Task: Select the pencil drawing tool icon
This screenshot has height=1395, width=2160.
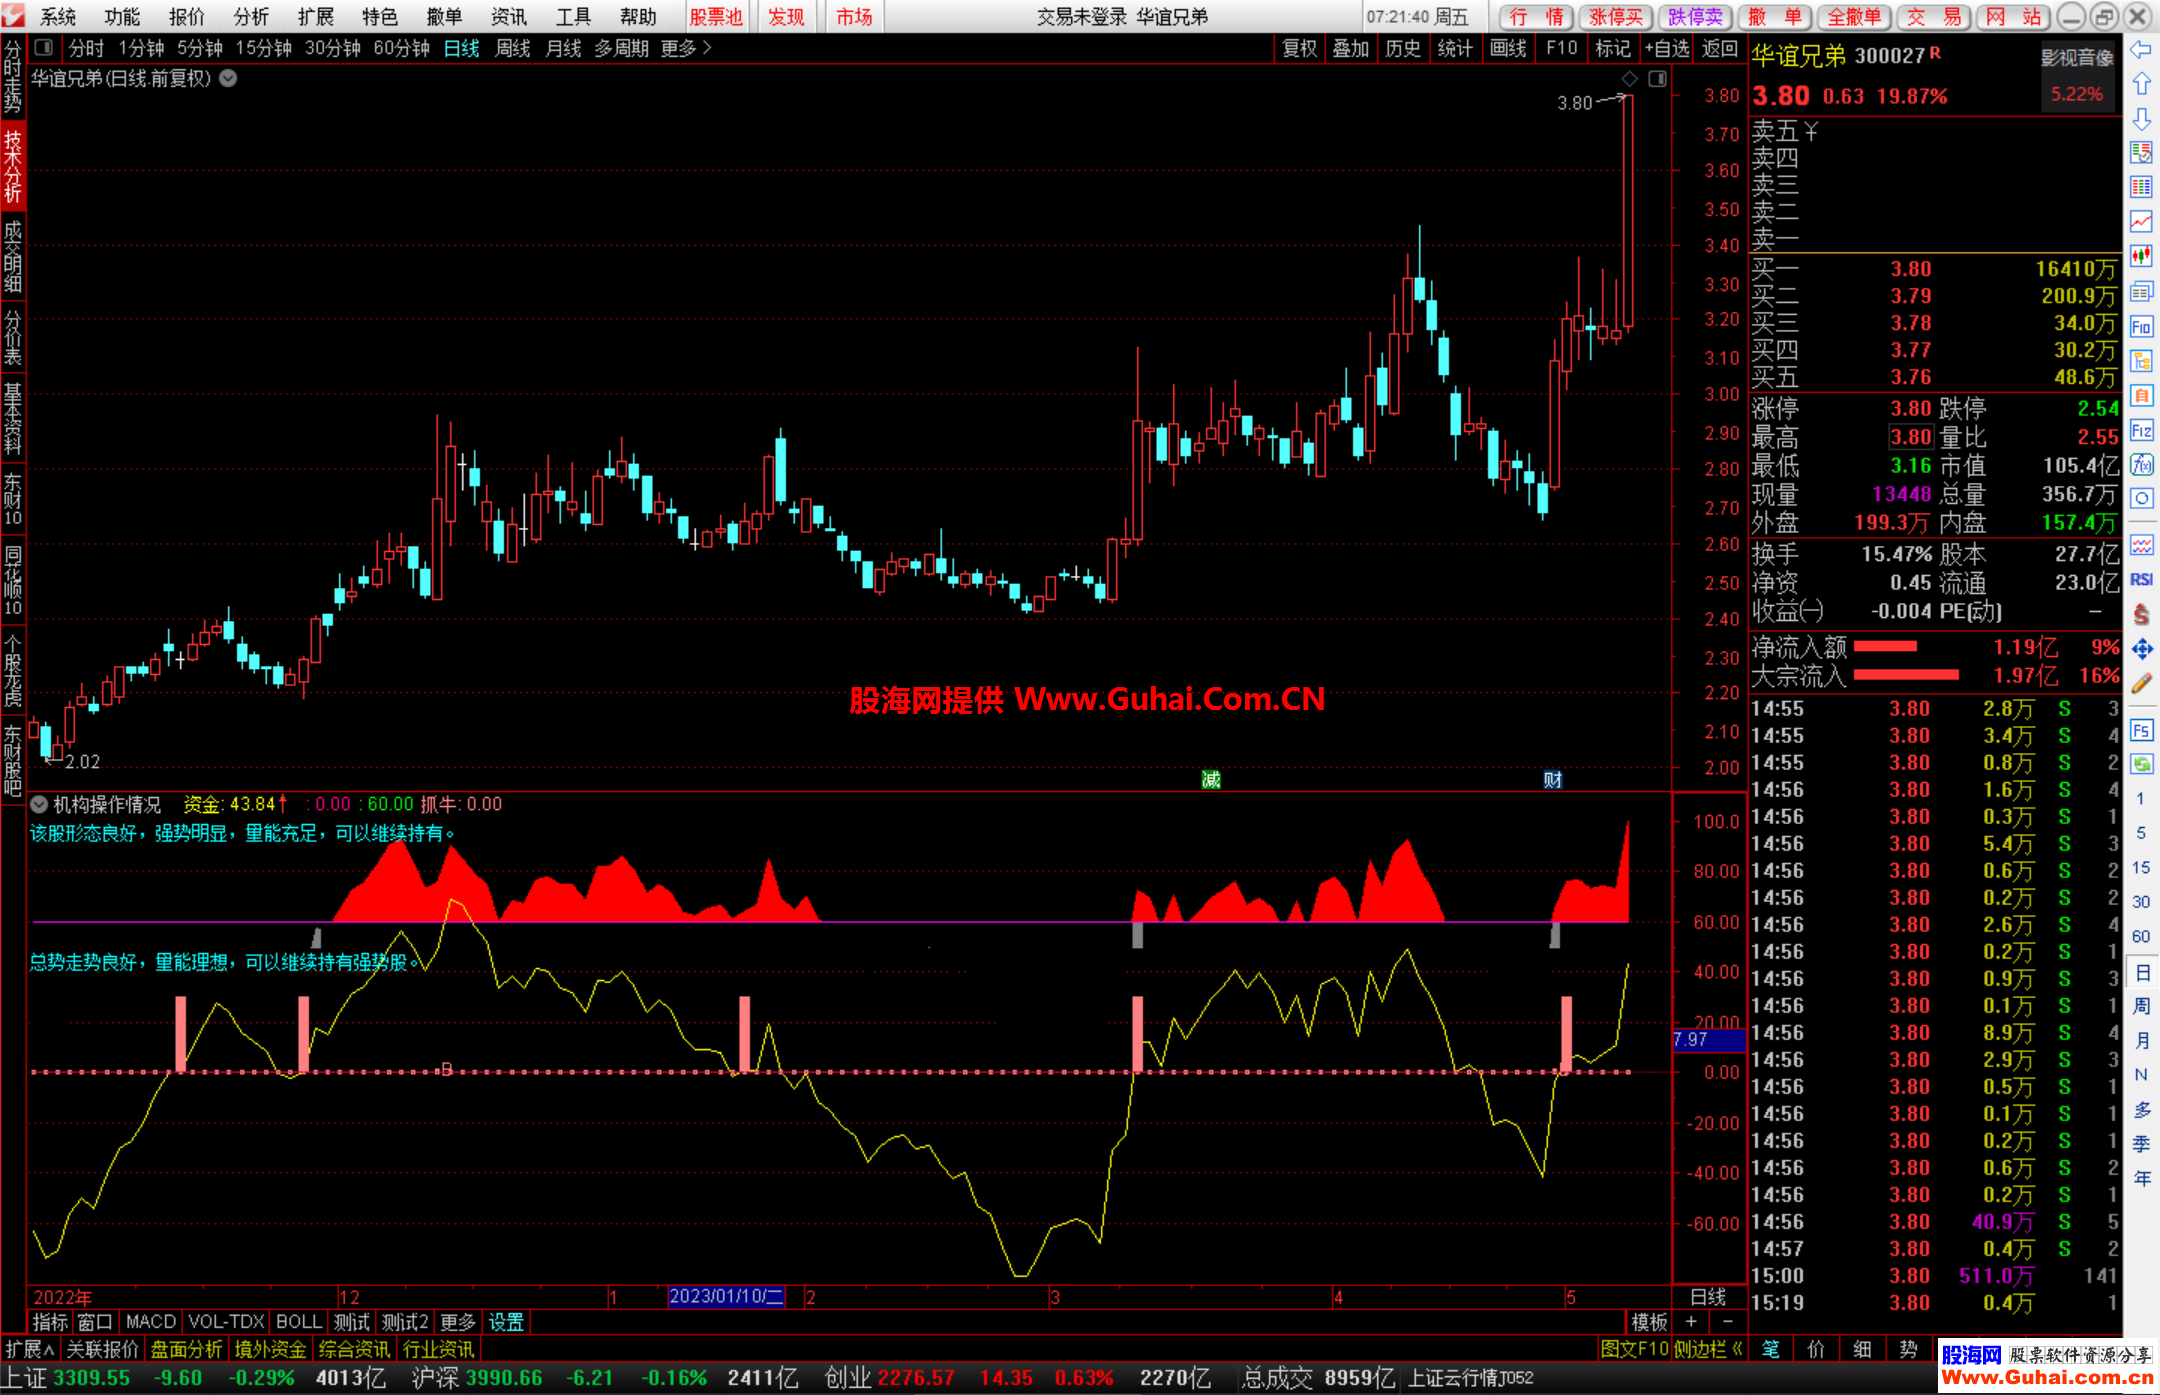Action: pos(2141,684)
